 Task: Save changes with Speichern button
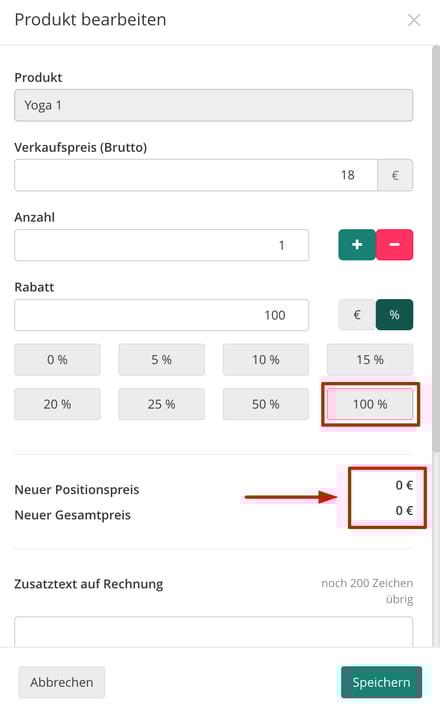tap(381, 682)
